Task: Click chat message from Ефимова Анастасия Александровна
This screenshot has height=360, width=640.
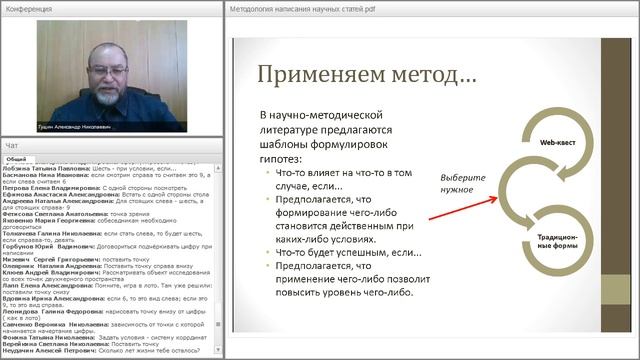Action: (x=106, y=195)
